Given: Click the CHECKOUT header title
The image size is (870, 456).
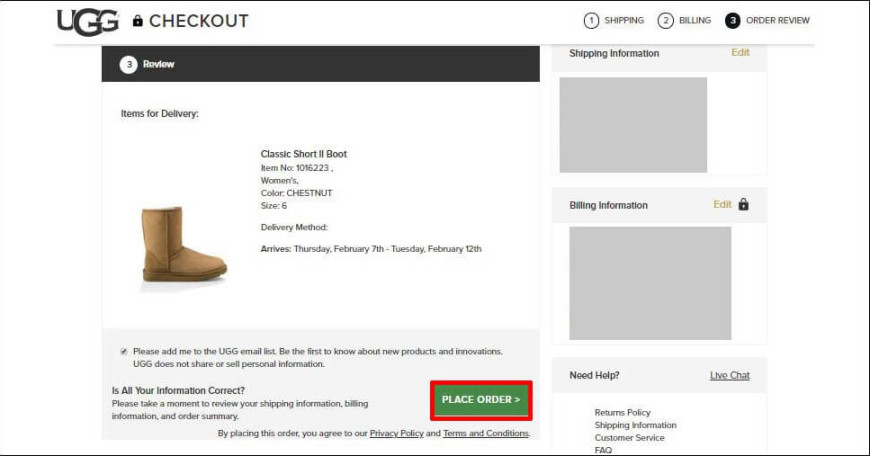Looking at the screenshot, I should click(x=199, y=21).
